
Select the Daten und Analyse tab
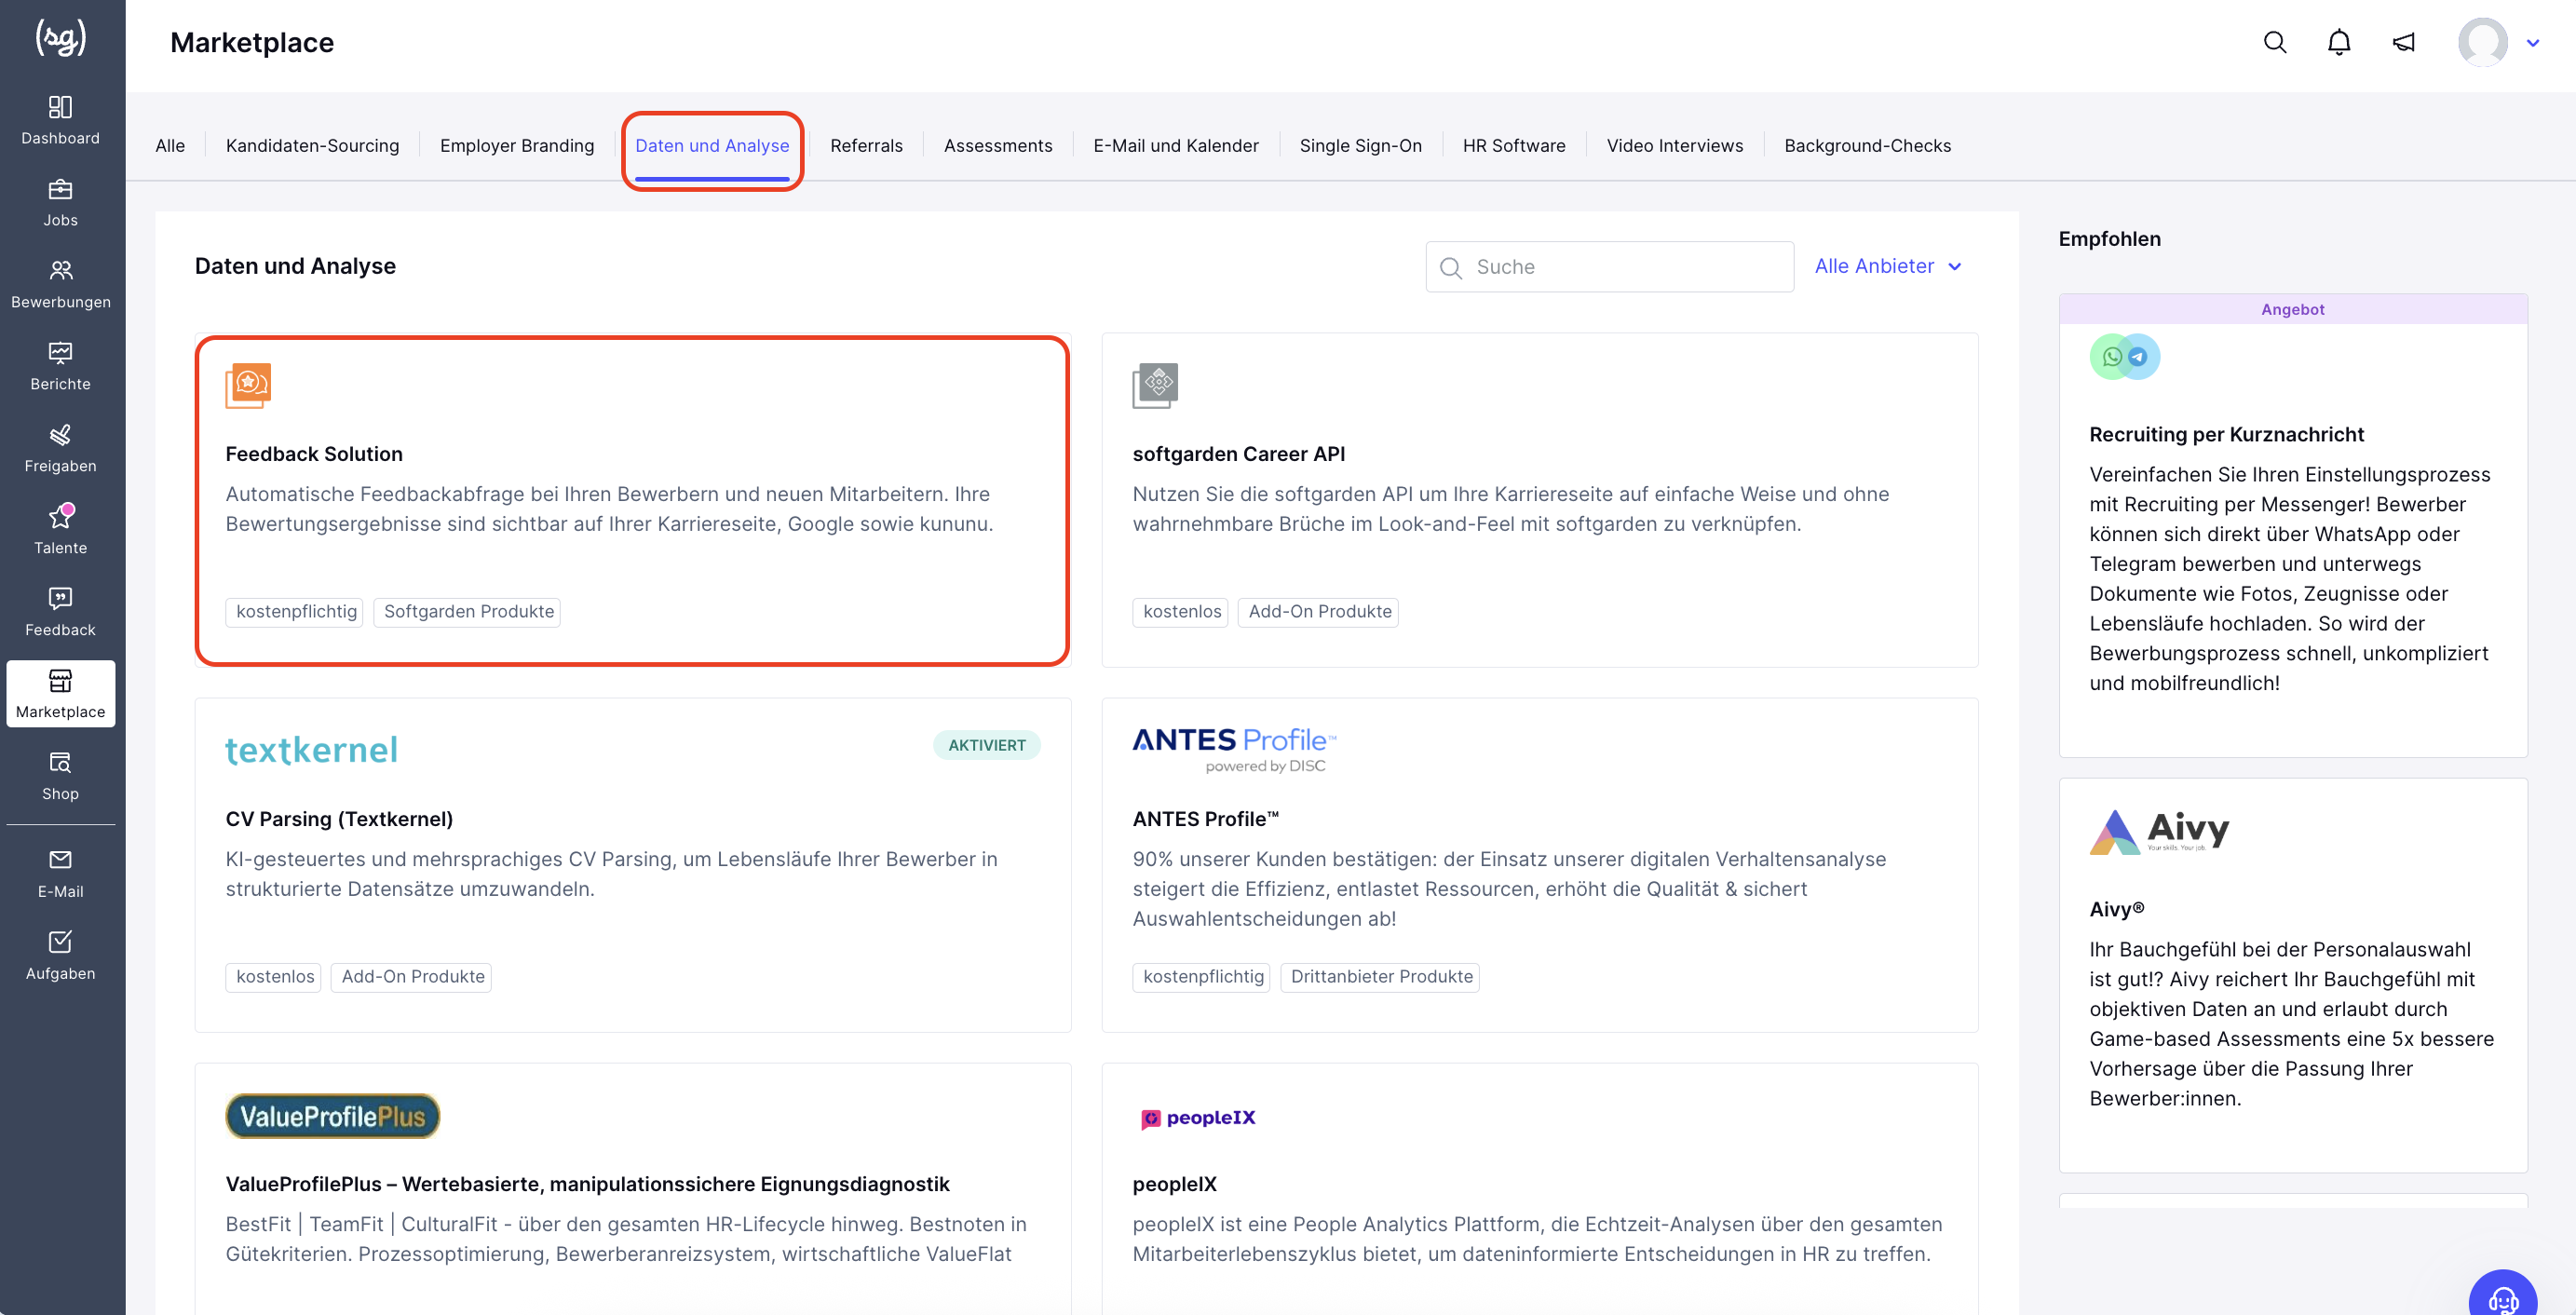(712, 146)
